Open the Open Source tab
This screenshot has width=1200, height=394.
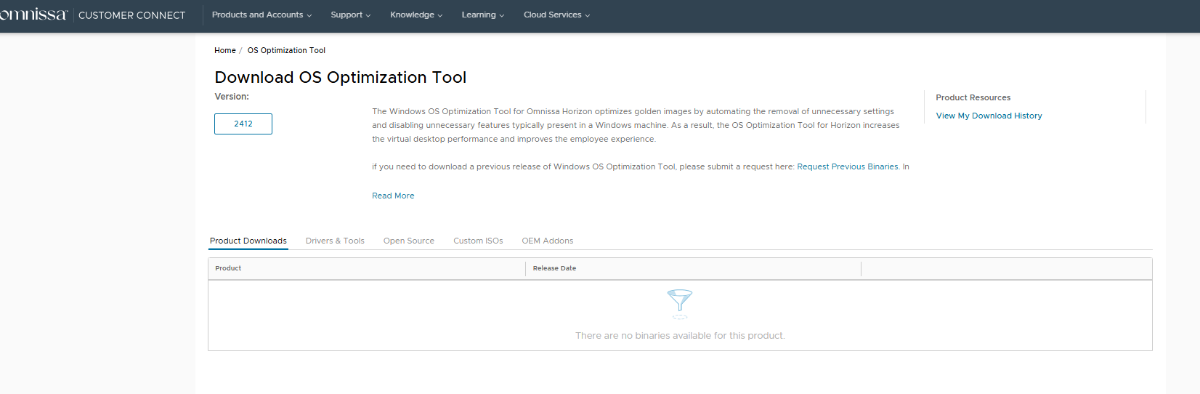(409, 241)
